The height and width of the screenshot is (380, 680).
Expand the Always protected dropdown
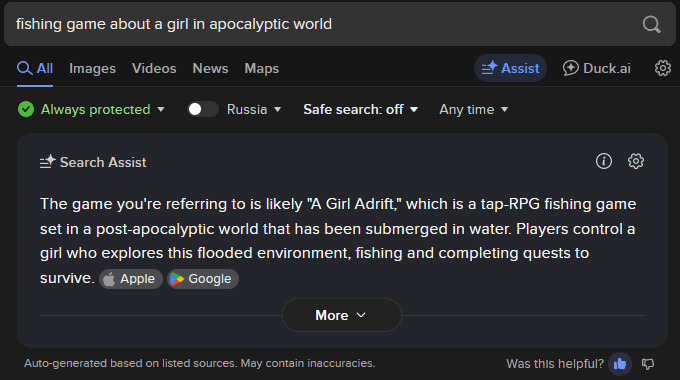pos(103,109)
